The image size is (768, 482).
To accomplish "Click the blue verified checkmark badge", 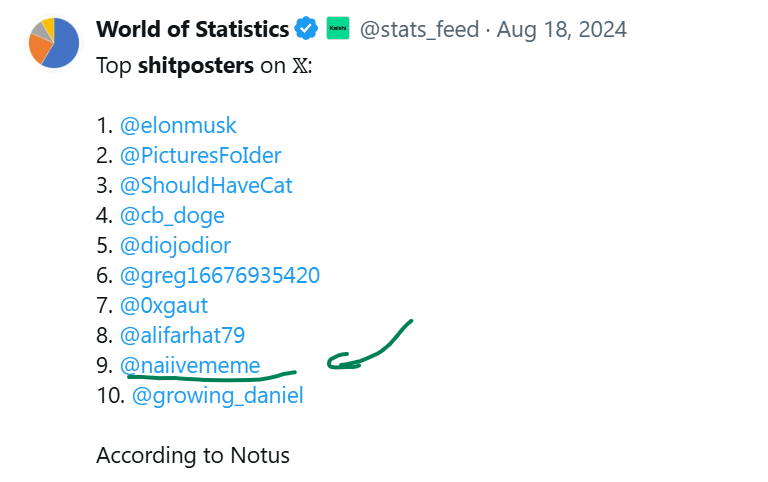I will [305, 30].
